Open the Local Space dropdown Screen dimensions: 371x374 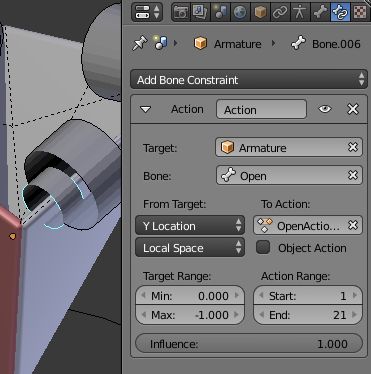[190, 247]
